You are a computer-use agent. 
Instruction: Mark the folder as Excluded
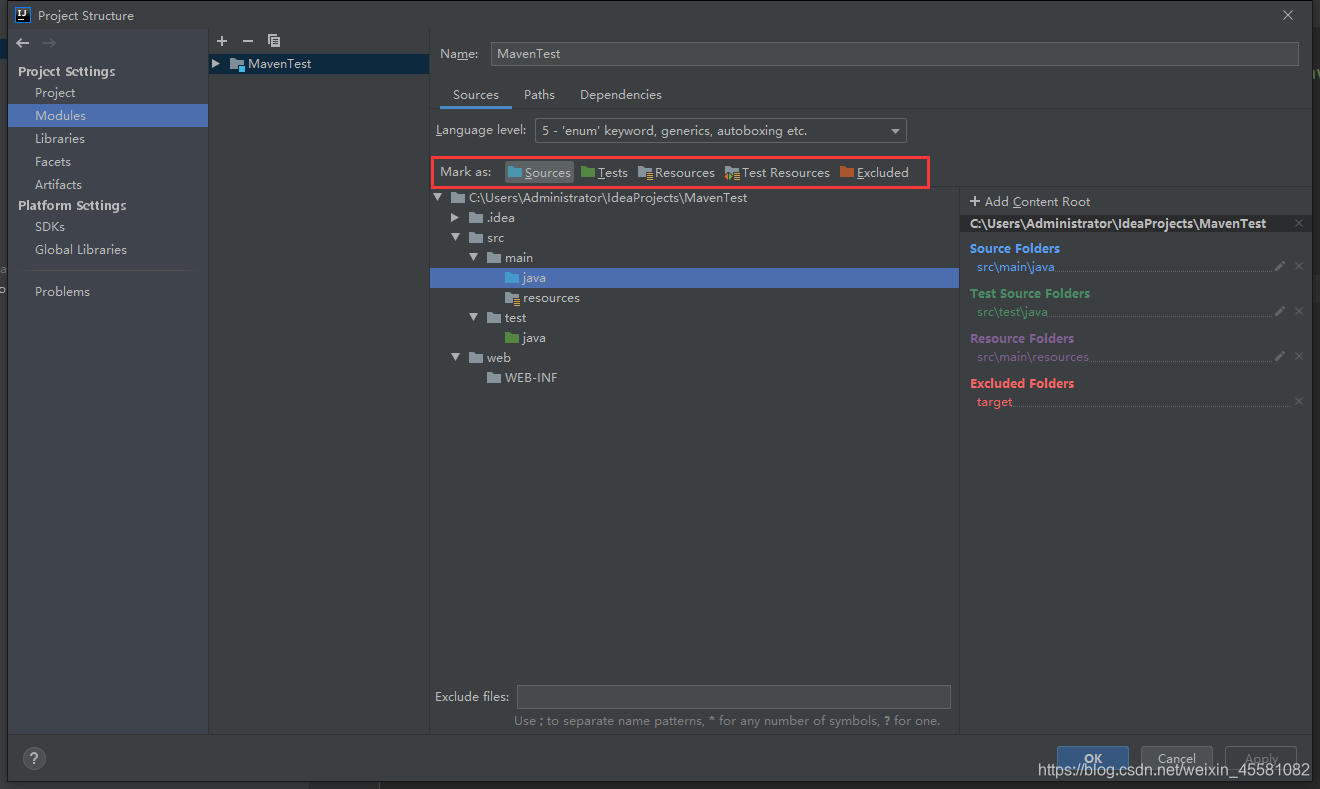click(874, 172)
